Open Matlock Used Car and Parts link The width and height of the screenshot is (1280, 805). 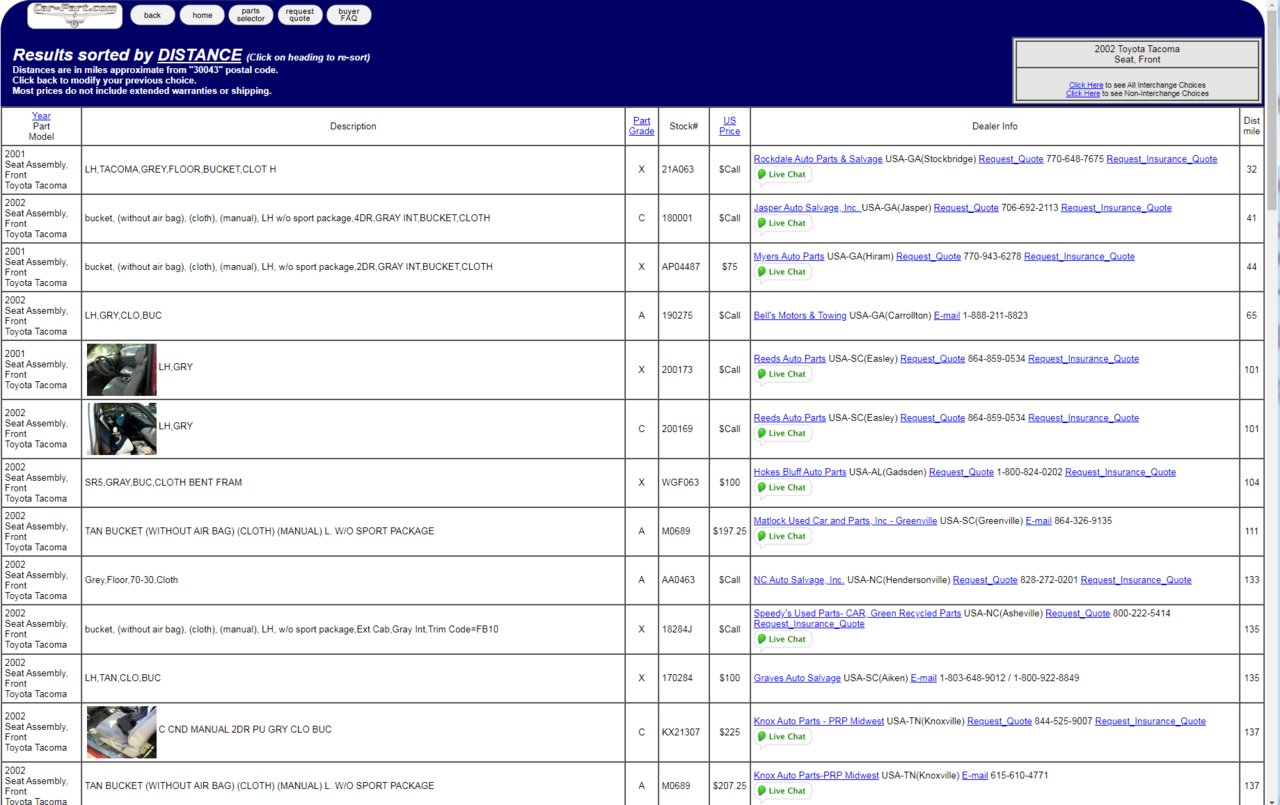pyautogui.click(x=845, y=521)
